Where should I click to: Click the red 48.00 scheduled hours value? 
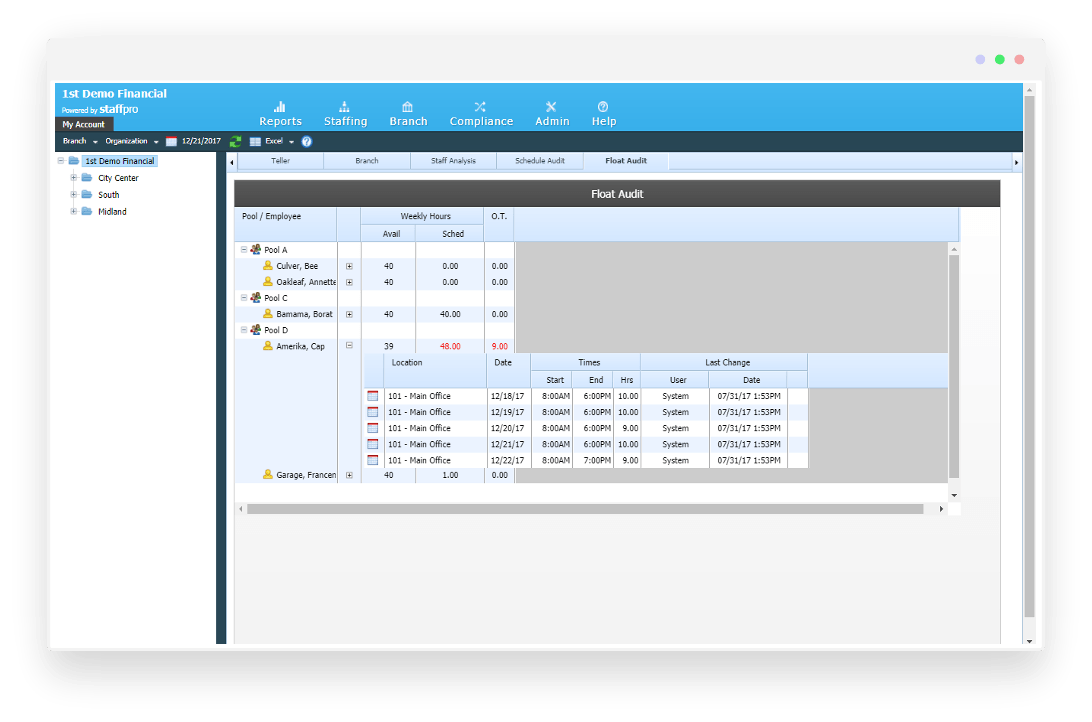450,346
